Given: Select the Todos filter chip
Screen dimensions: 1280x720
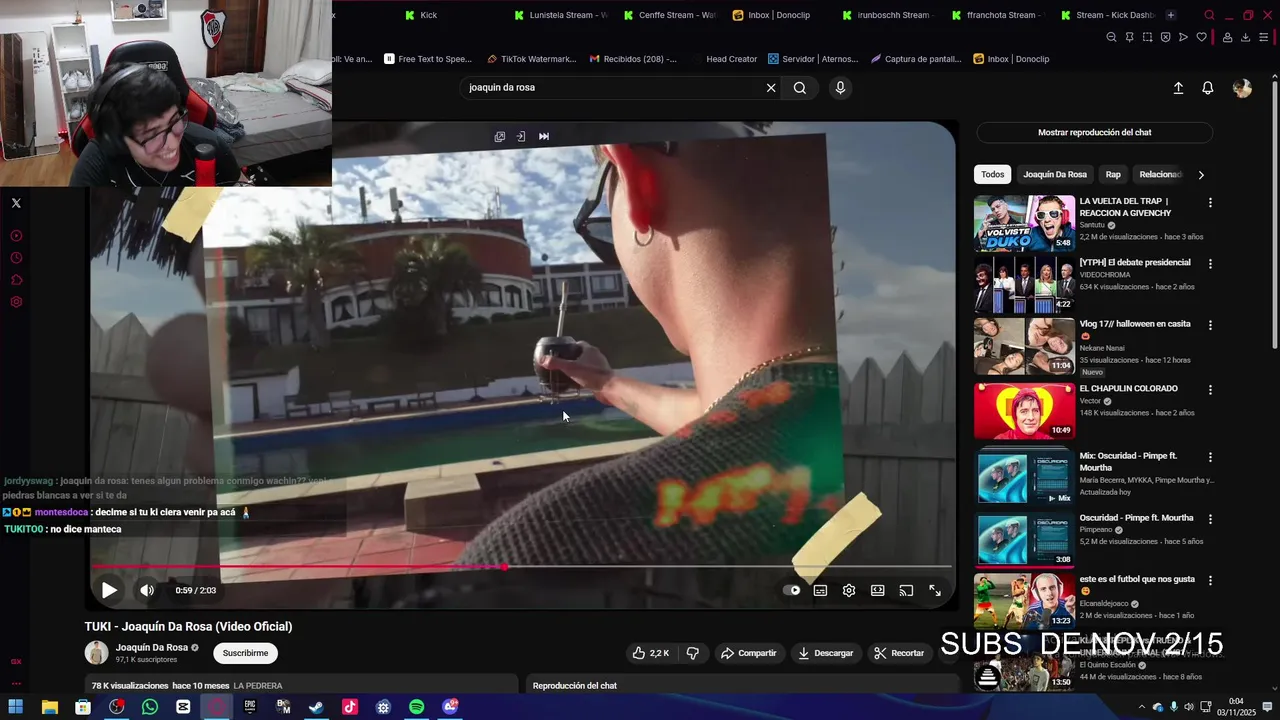Looking at the screenshot, I should (992, 174).
